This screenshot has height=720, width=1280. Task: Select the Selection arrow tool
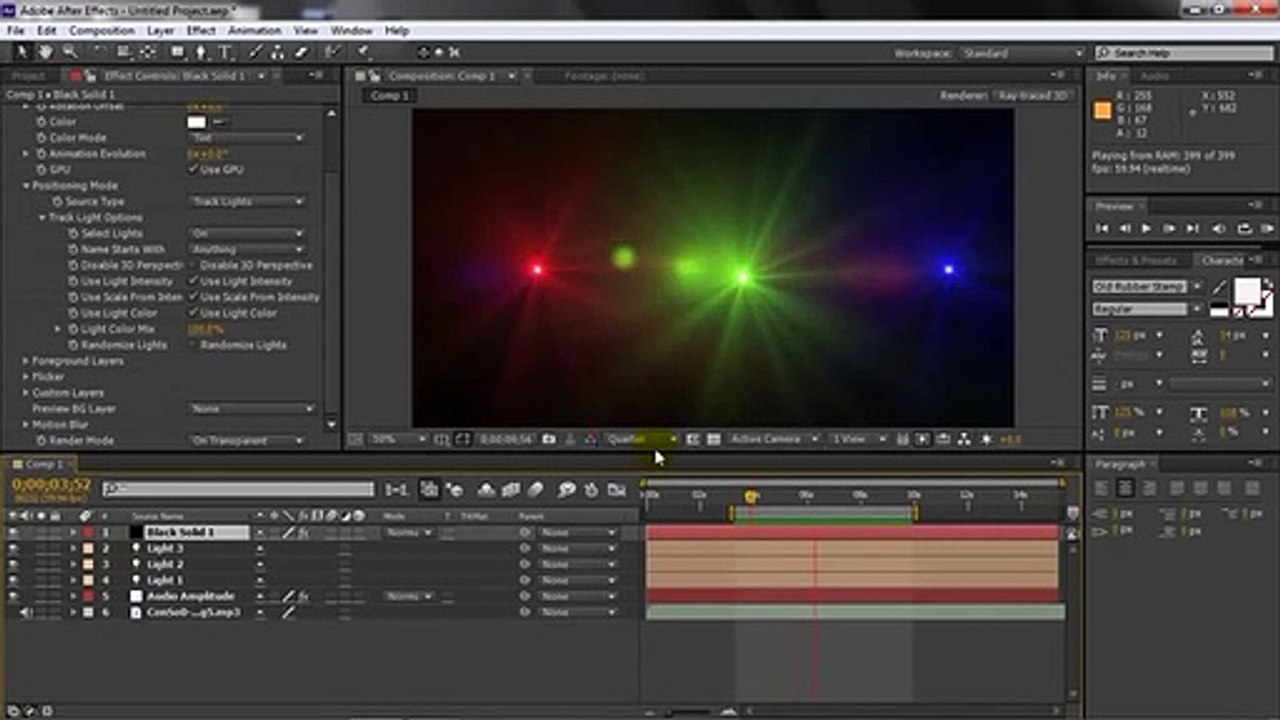click(x=22, y=52)
